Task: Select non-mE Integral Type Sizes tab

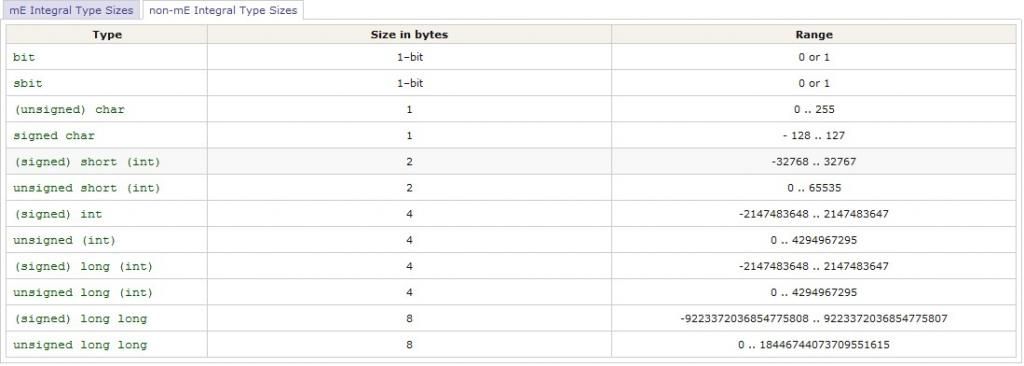Action: coord(223,10)
